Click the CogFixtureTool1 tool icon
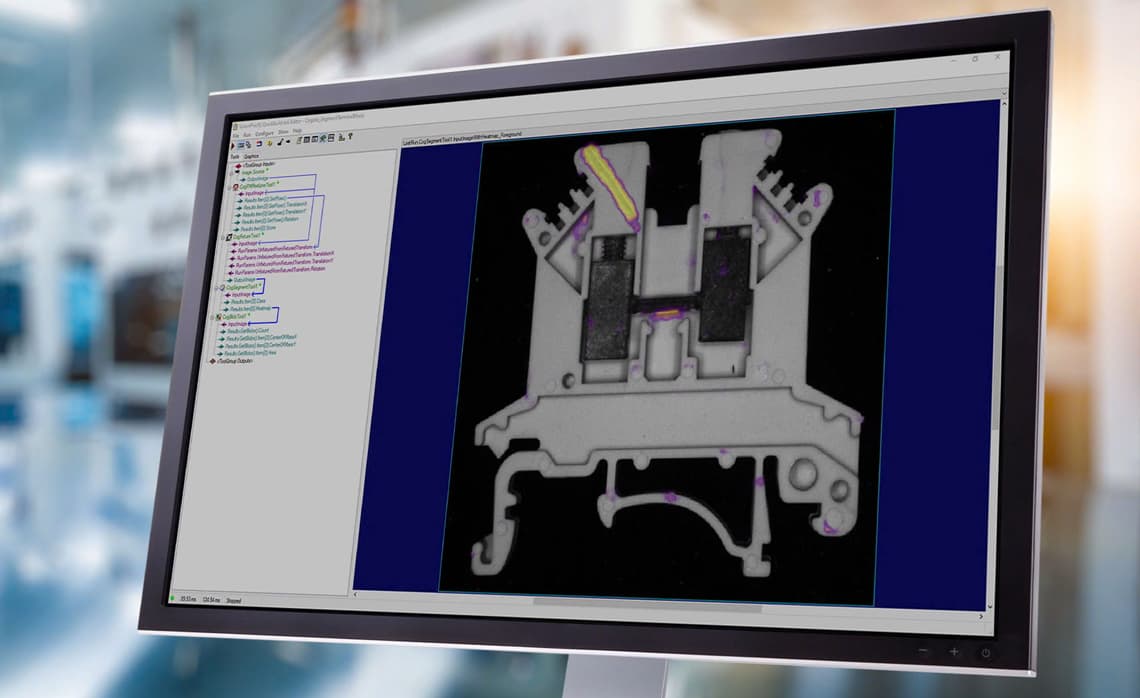Image resolution: width=1140 pixels, height=698 pixels. tap(229, 236)
